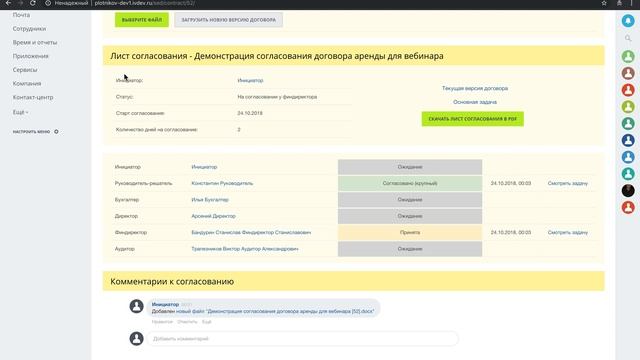Expand the Ещё menu in the sidebar

tap(20, 112)
